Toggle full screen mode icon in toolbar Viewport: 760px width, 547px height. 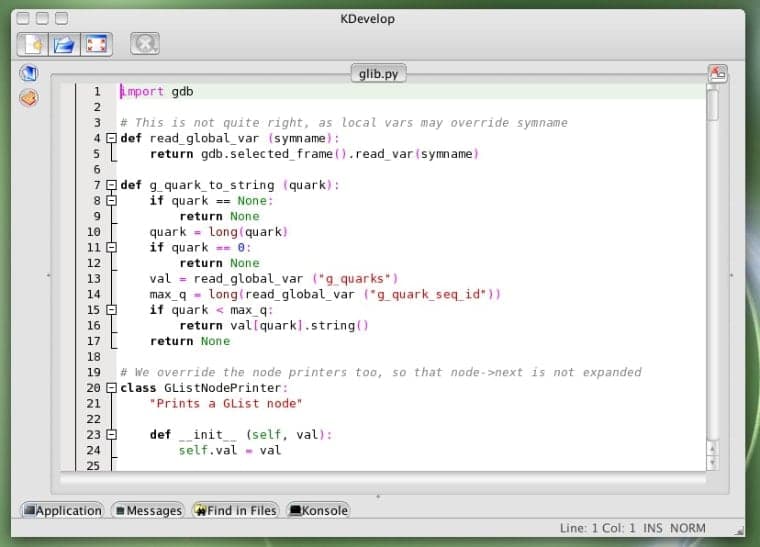(96, 44)
